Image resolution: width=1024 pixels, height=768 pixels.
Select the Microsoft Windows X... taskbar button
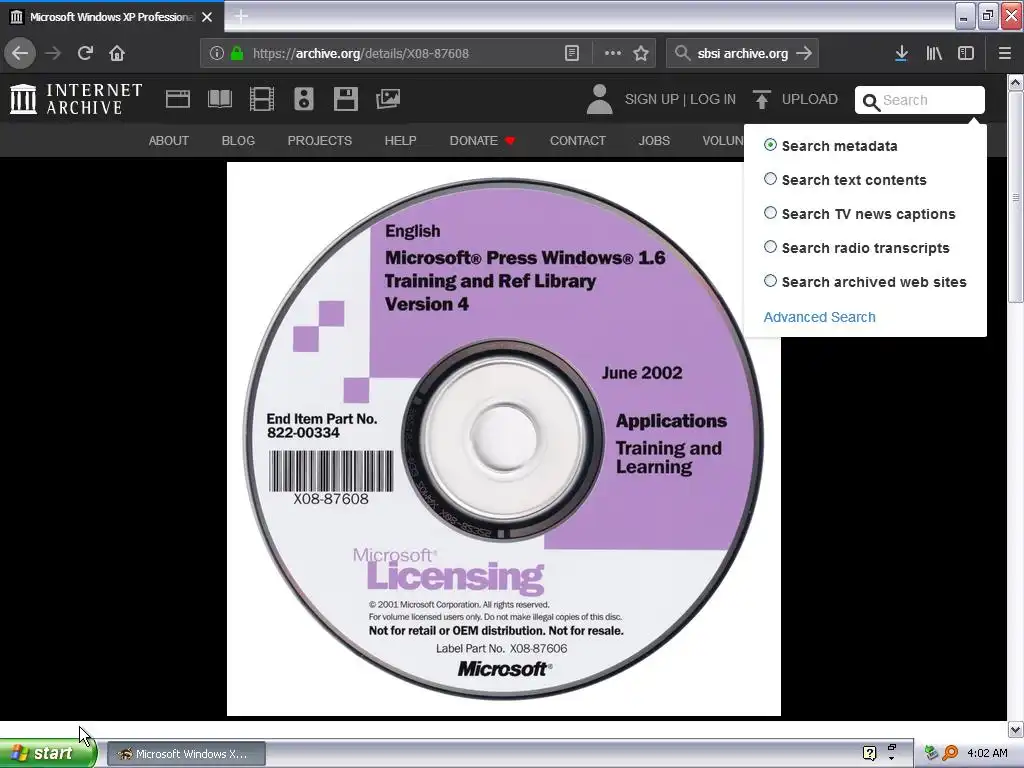186,754
